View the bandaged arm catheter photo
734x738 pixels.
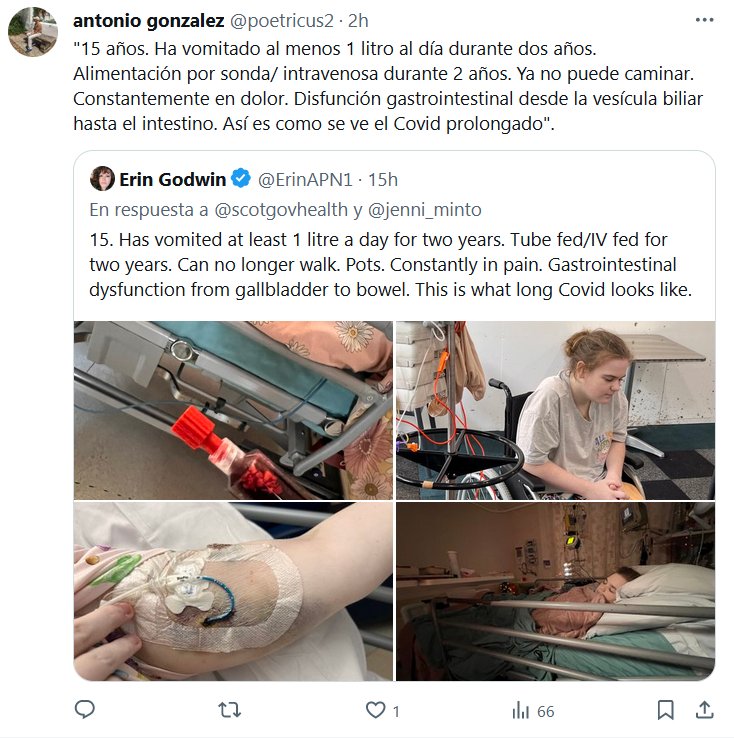pos(233,591)
